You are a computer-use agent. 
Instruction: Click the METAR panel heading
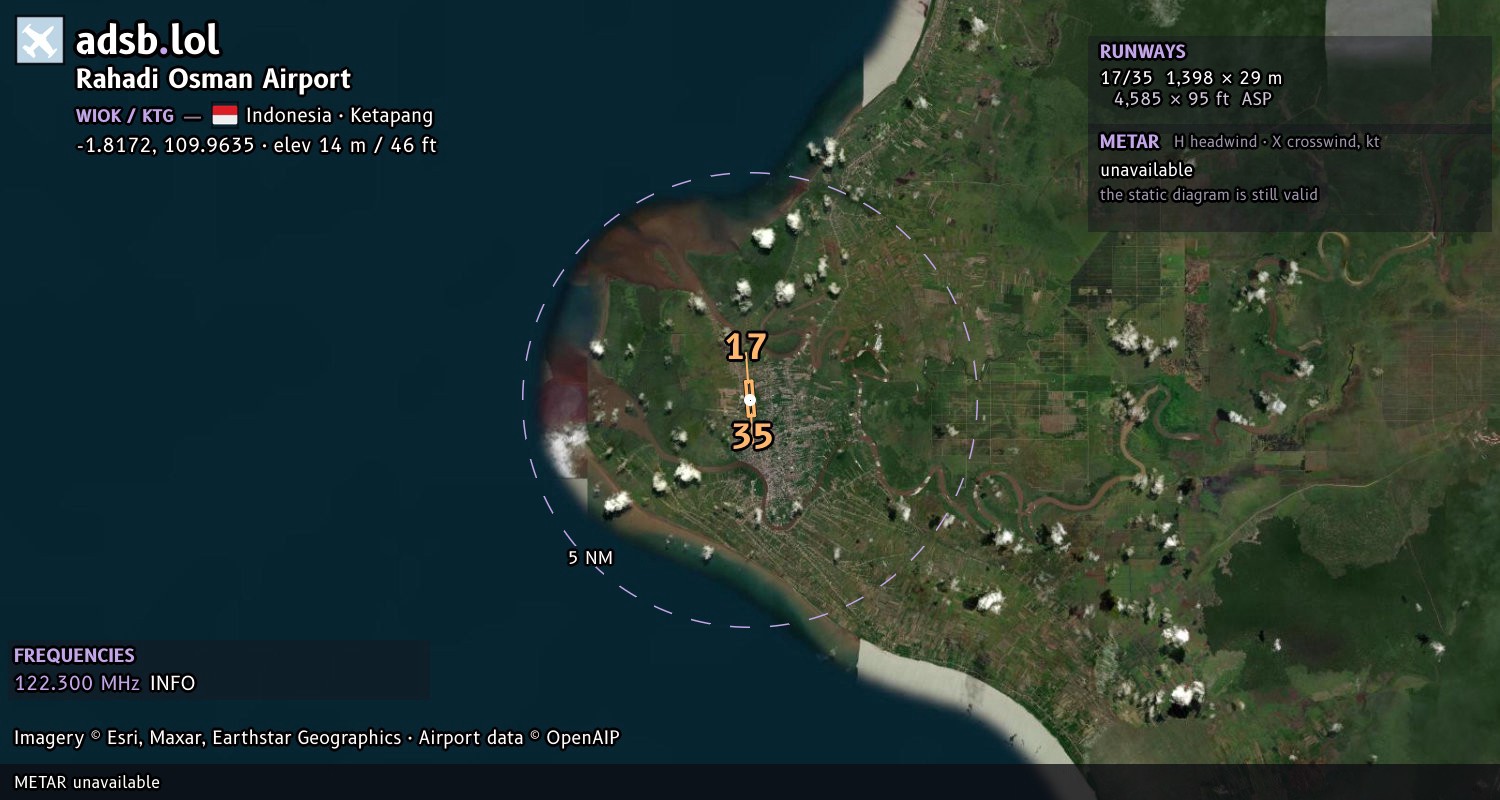1129,142
